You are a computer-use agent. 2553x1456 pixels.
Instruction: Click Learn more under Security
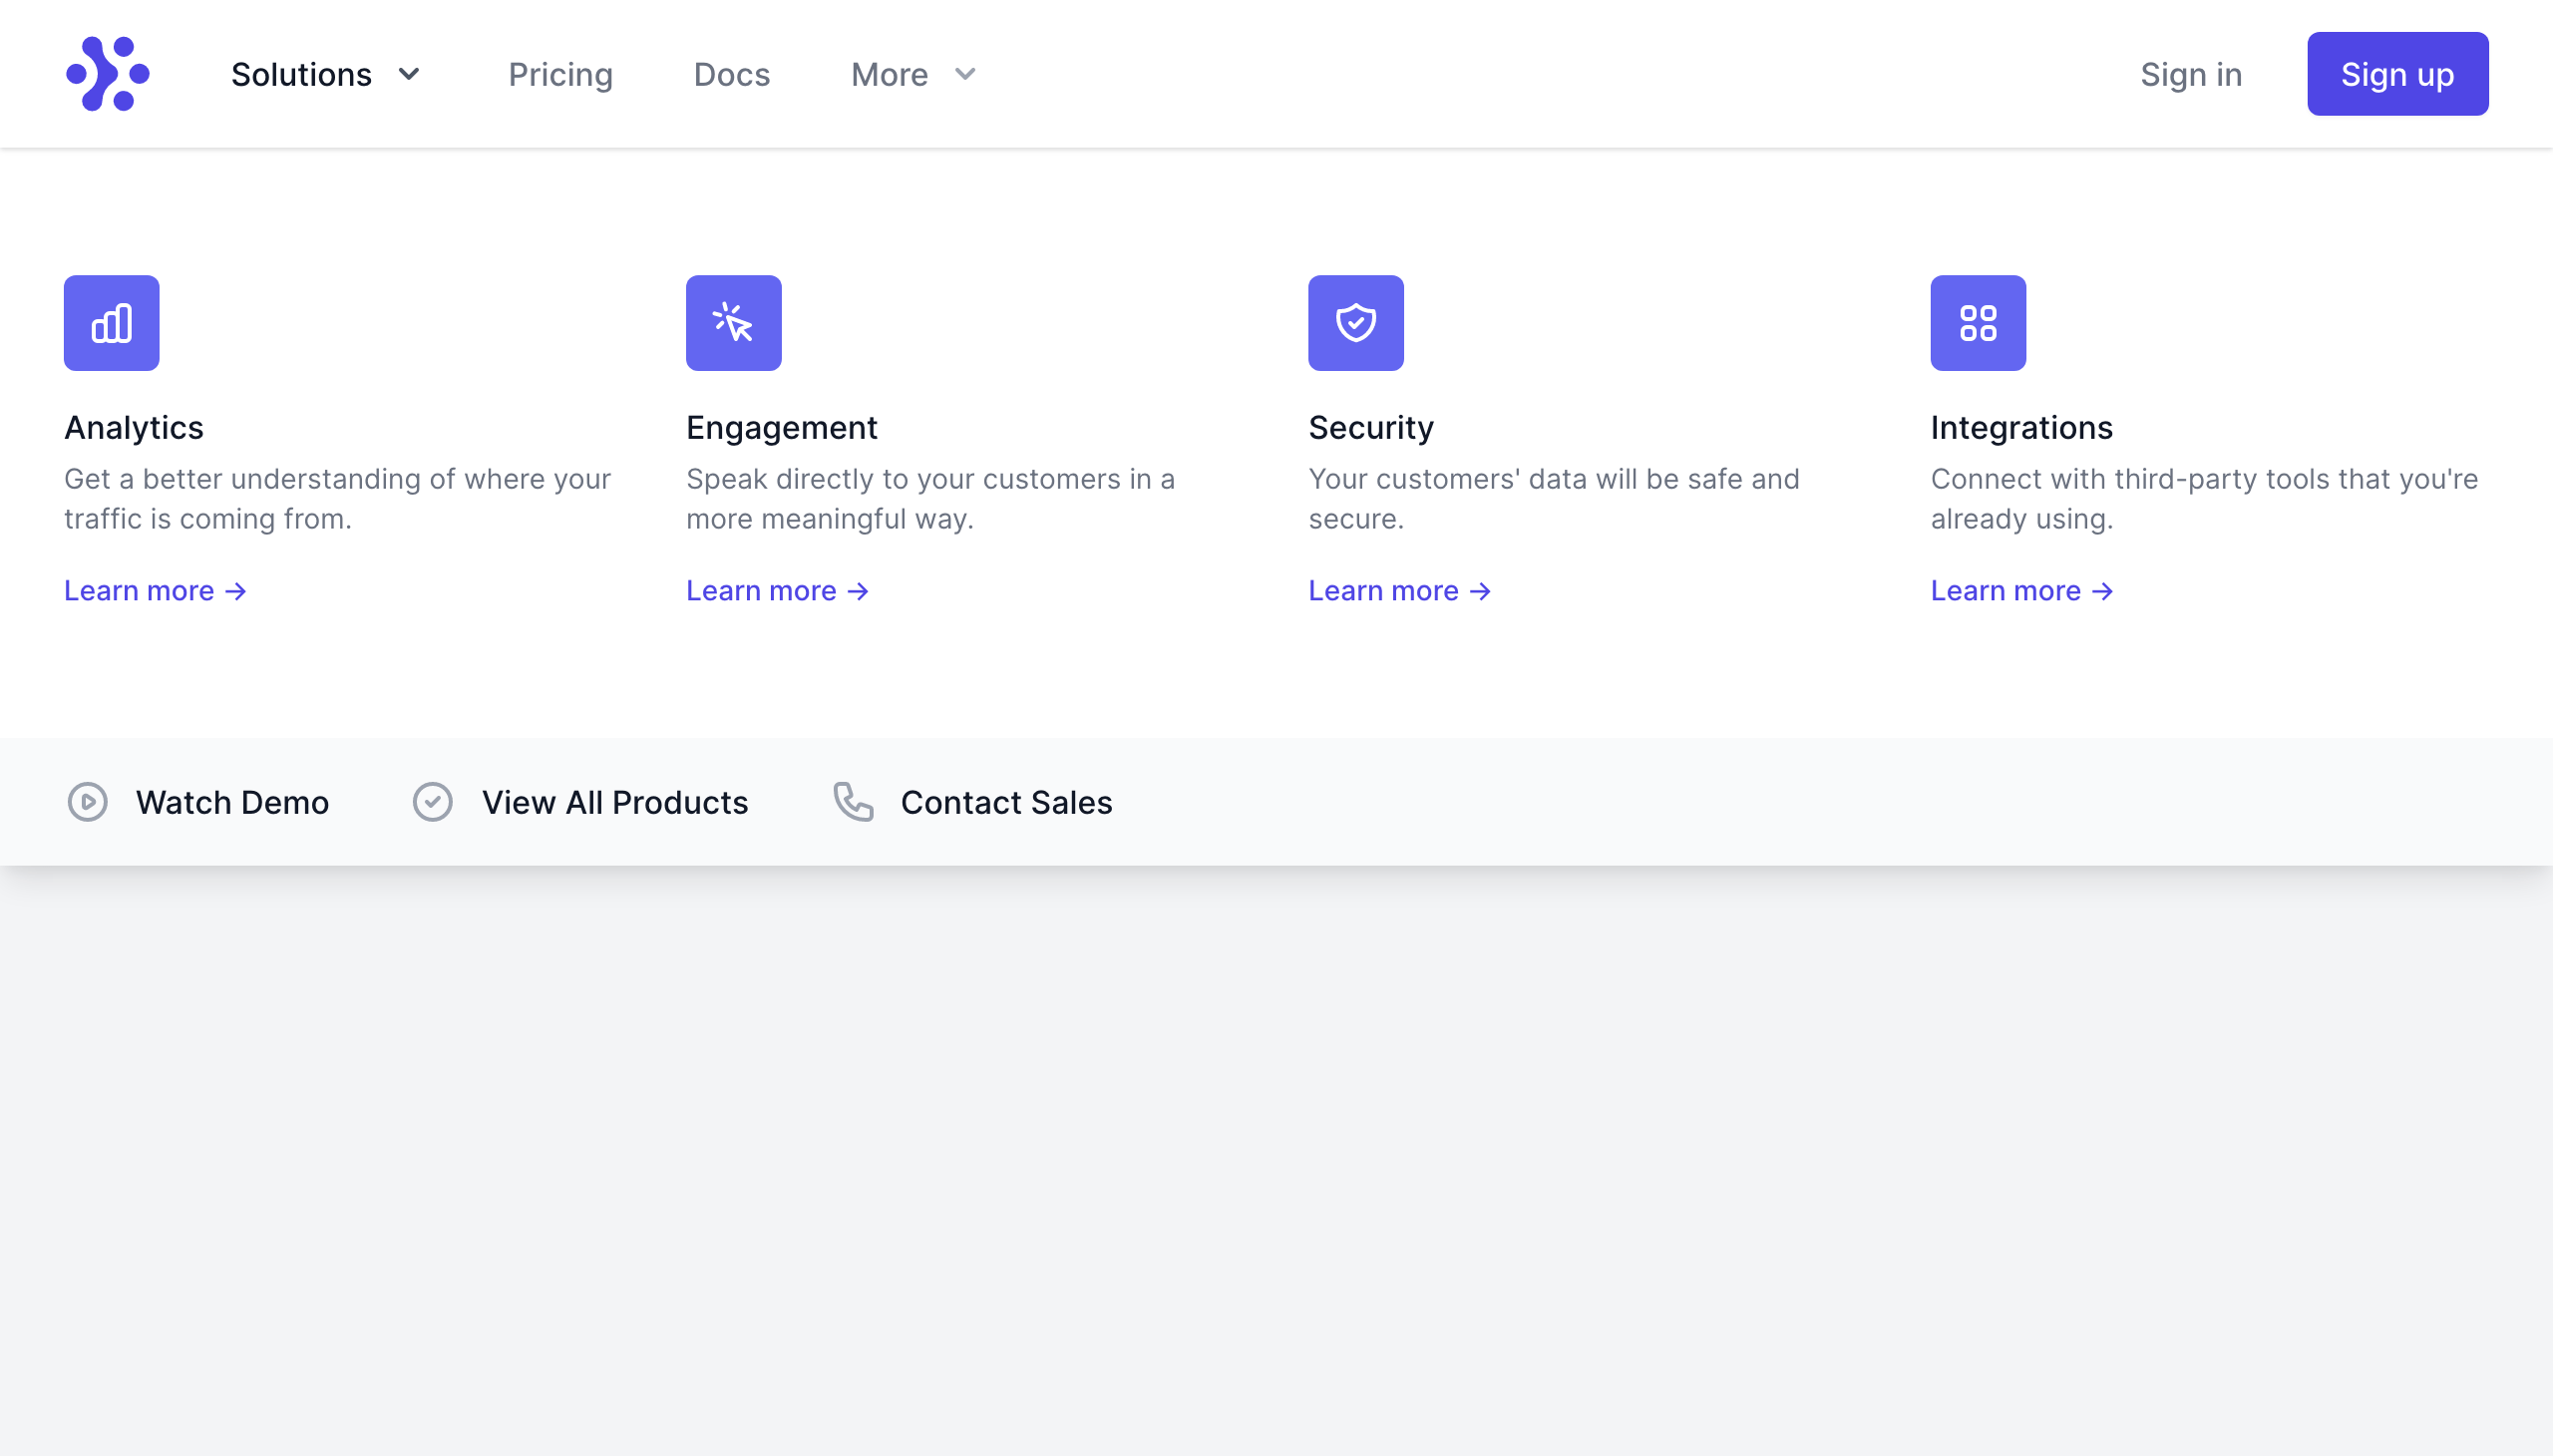click(1399, 591)
